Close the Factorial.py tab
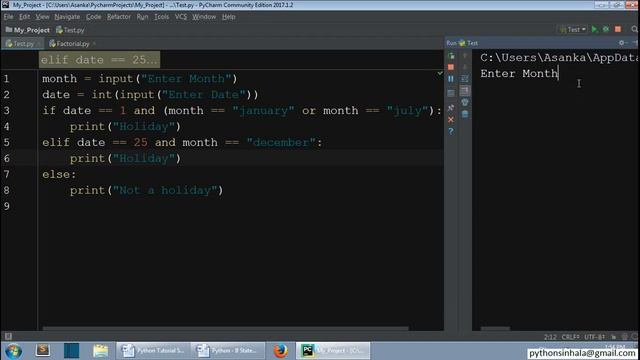 click(x=94, y=44)
